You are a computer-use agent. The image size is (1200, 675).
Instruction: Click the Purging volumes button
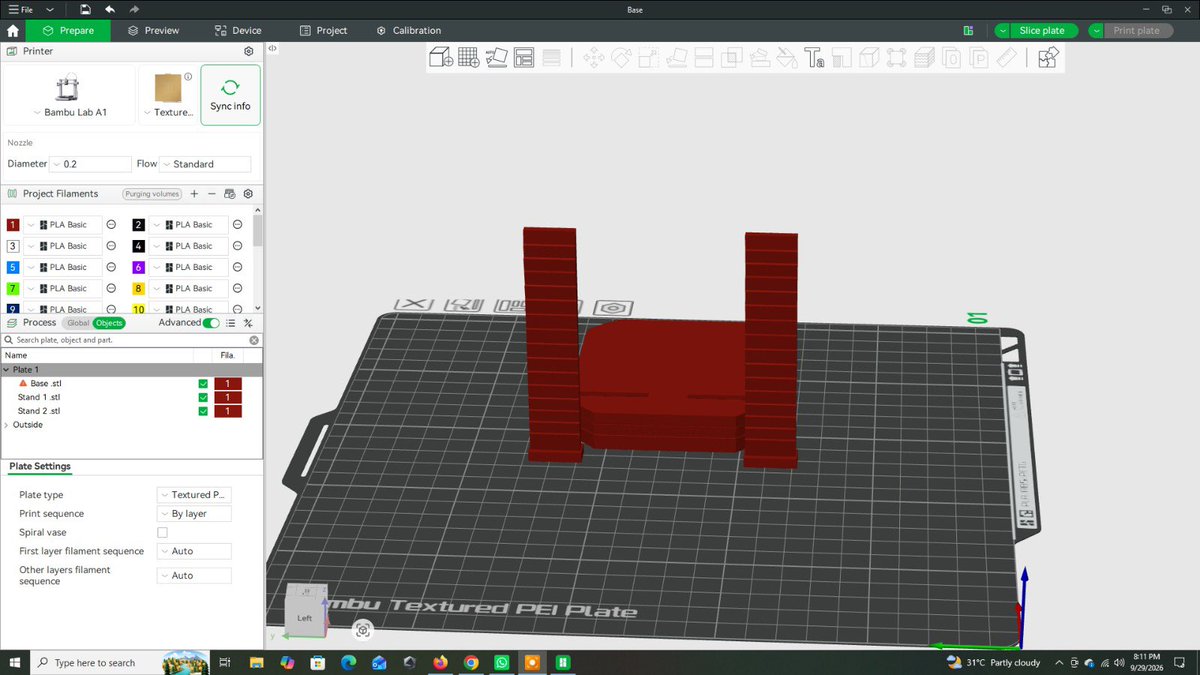click(152, 193)
